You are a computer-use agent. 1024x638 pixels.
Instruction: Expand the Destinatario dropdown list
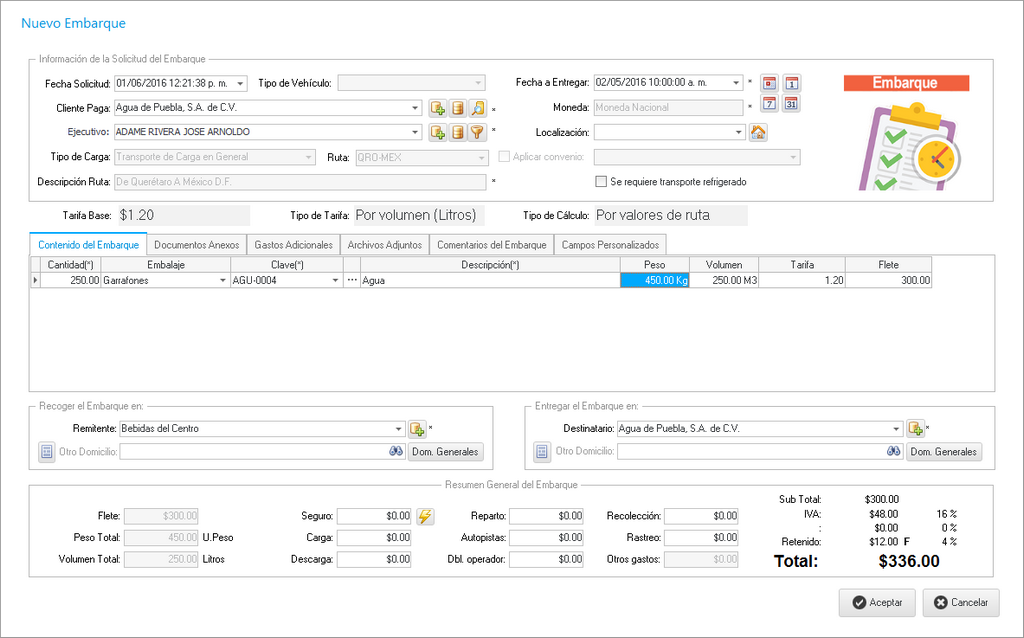(x=896, y=429)
